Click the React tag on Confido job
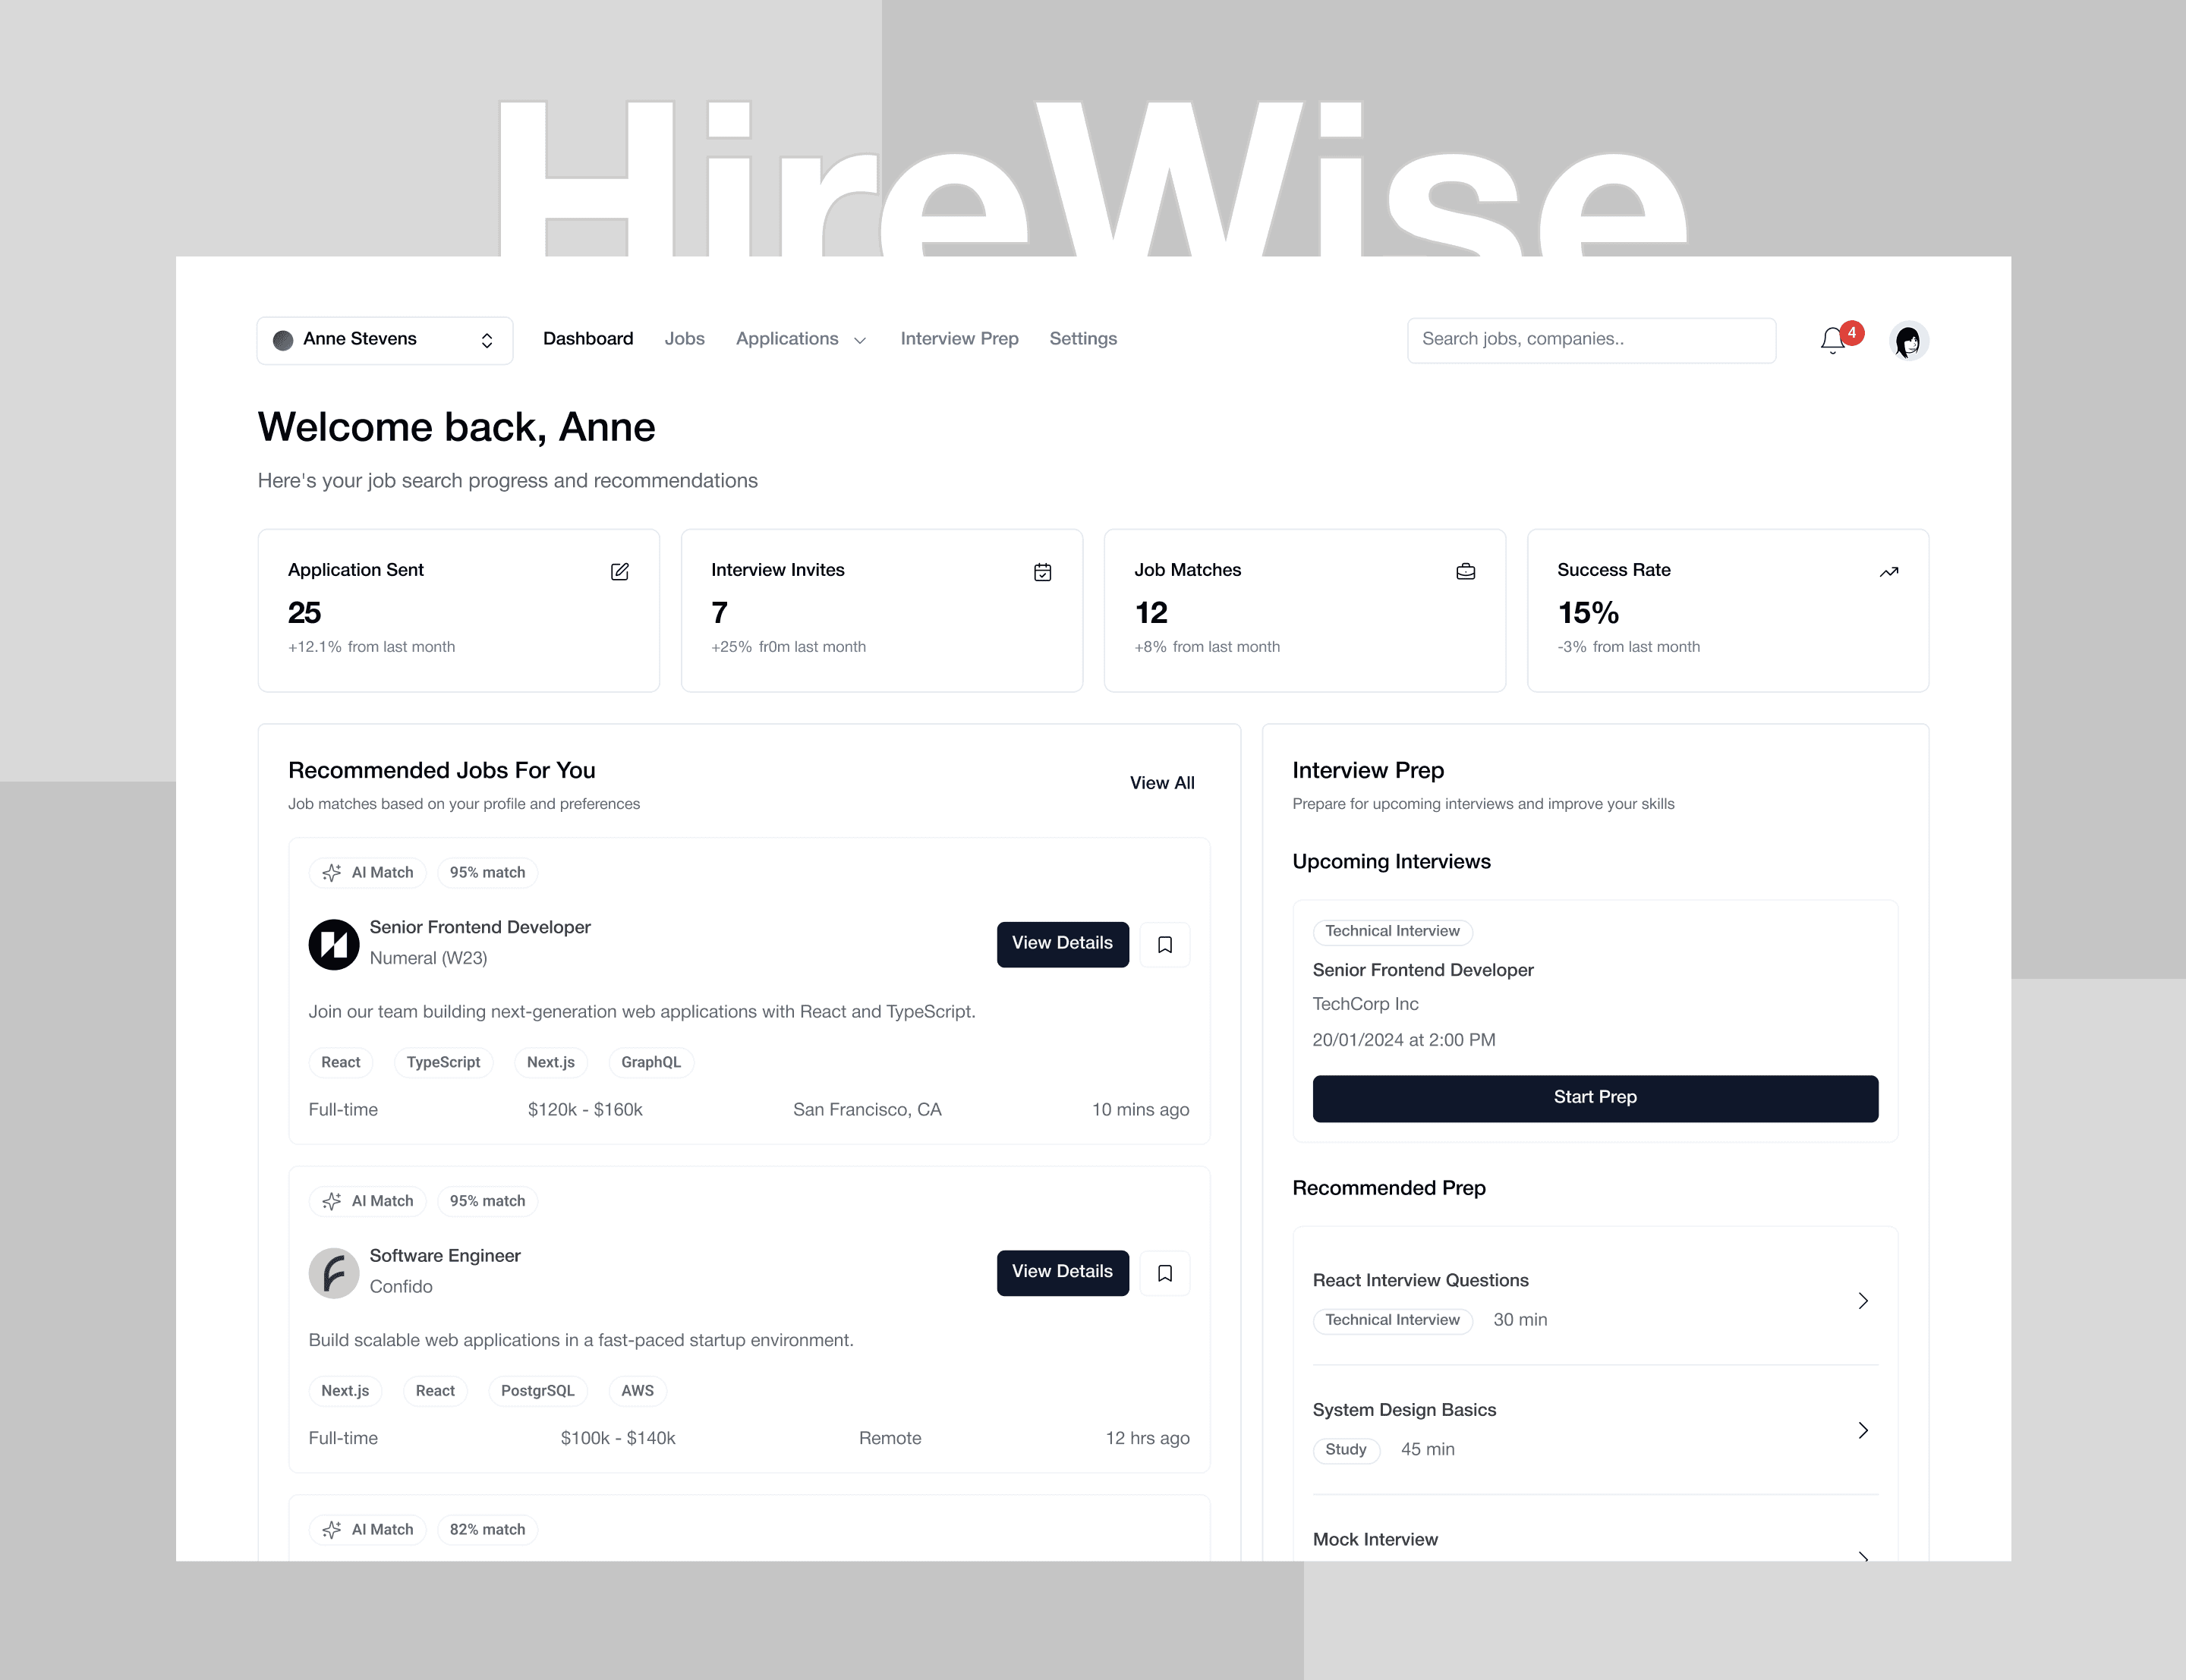The width and height of the screenshot is (2186, 1680). (x=435, y=1391)
